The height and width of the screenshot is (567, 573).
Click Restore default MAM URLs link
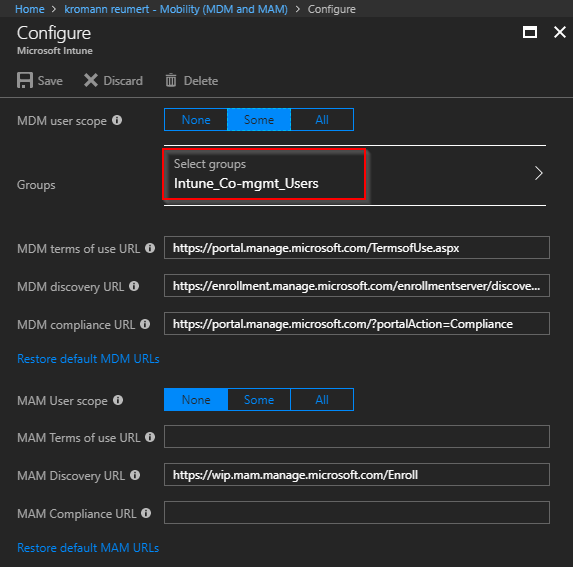(88, 548)
